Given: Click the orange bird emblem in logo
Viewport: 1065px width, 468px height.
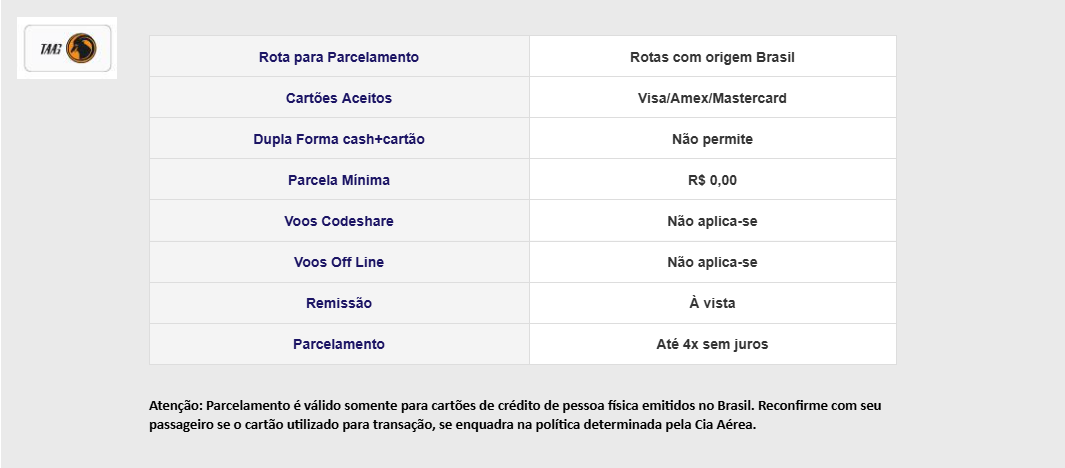Looking at the screenshot, I should point(82,48).
